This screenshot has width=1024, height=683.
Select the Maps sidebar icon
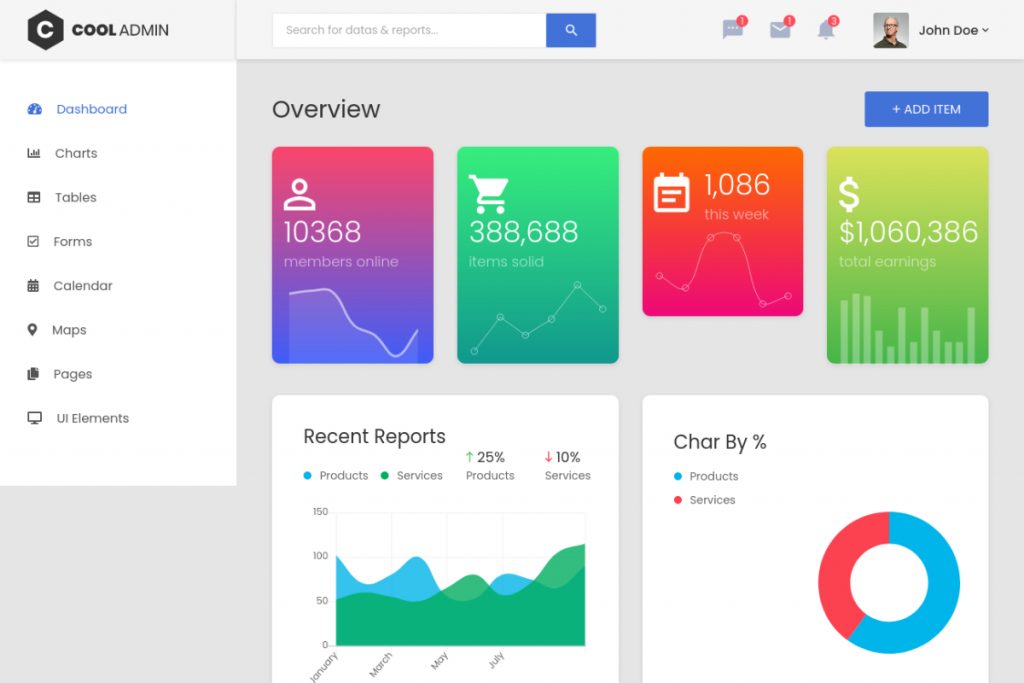pyautogui.click(x=33, y=330)
